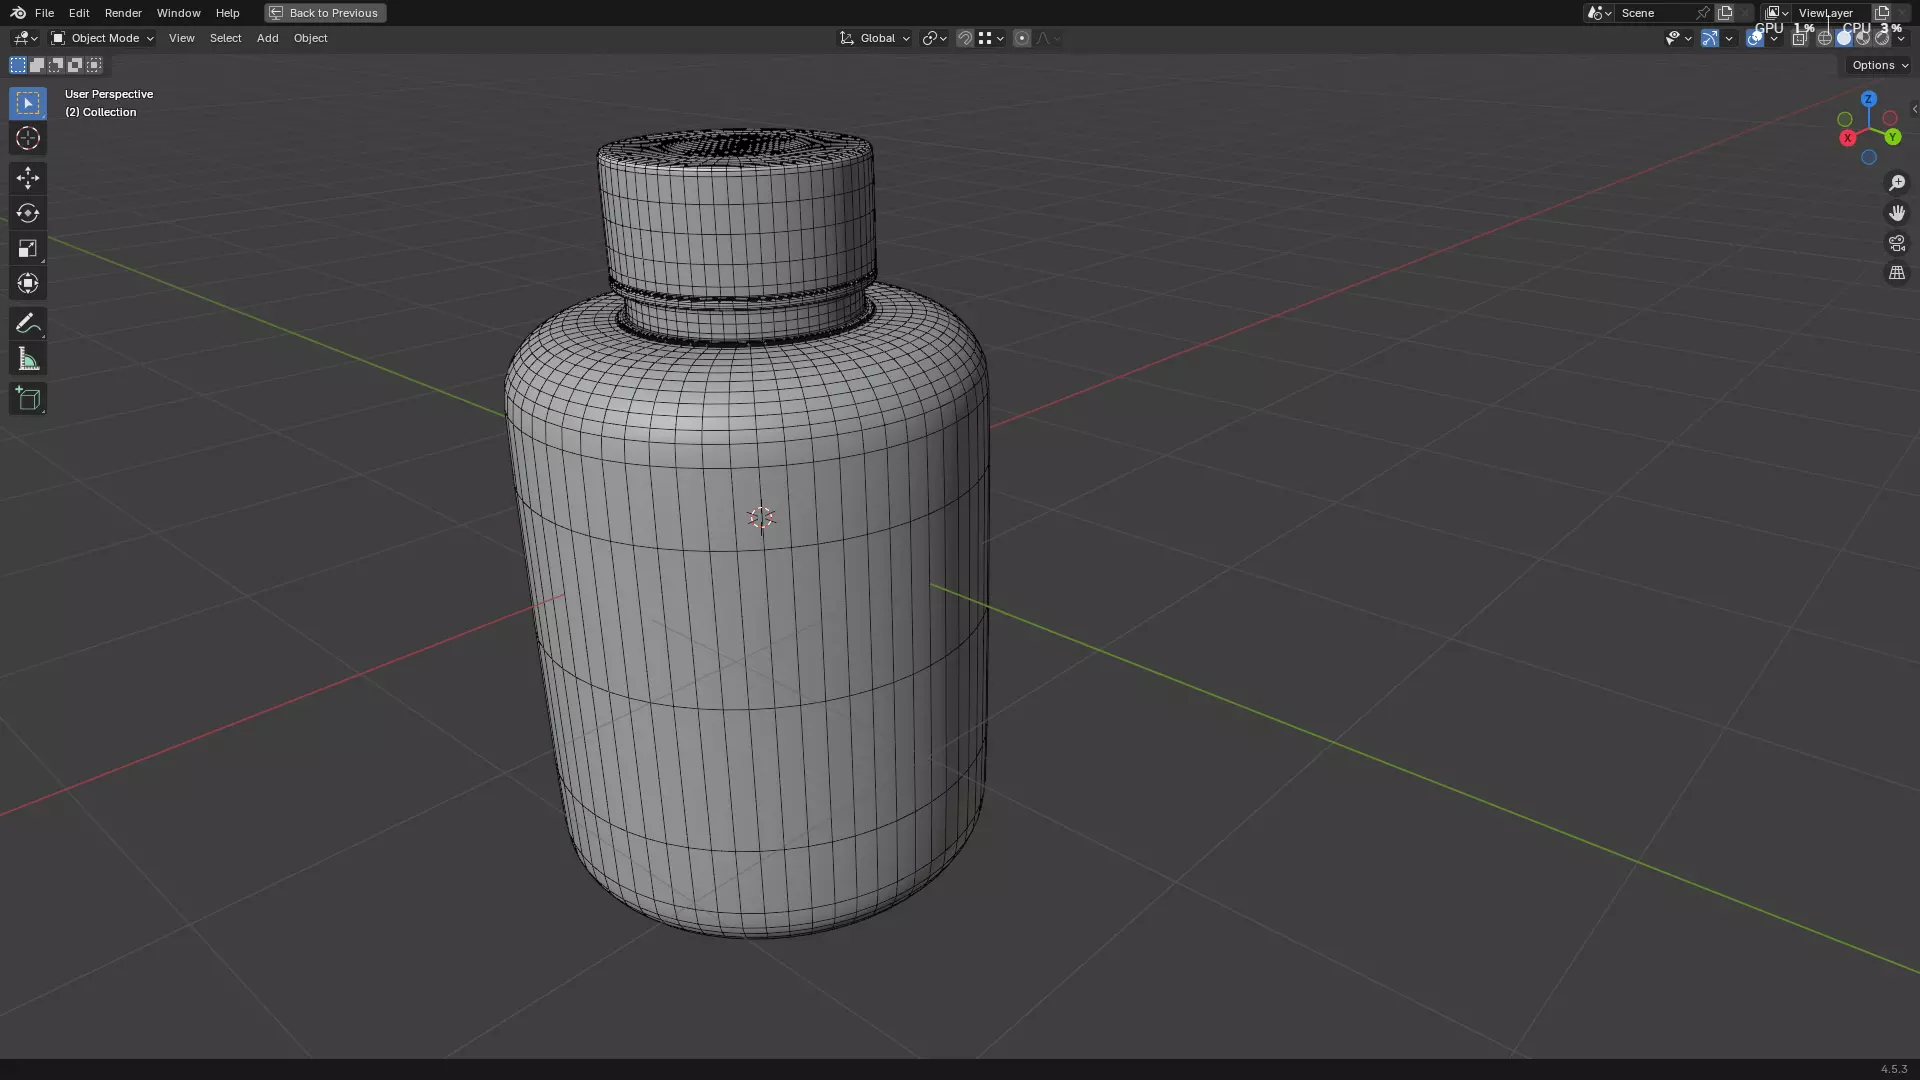Screen dimensions: 1920x1080
Task: Choose Set new selection mode icon
Action: pyautogui.click(x=18, y=65)
